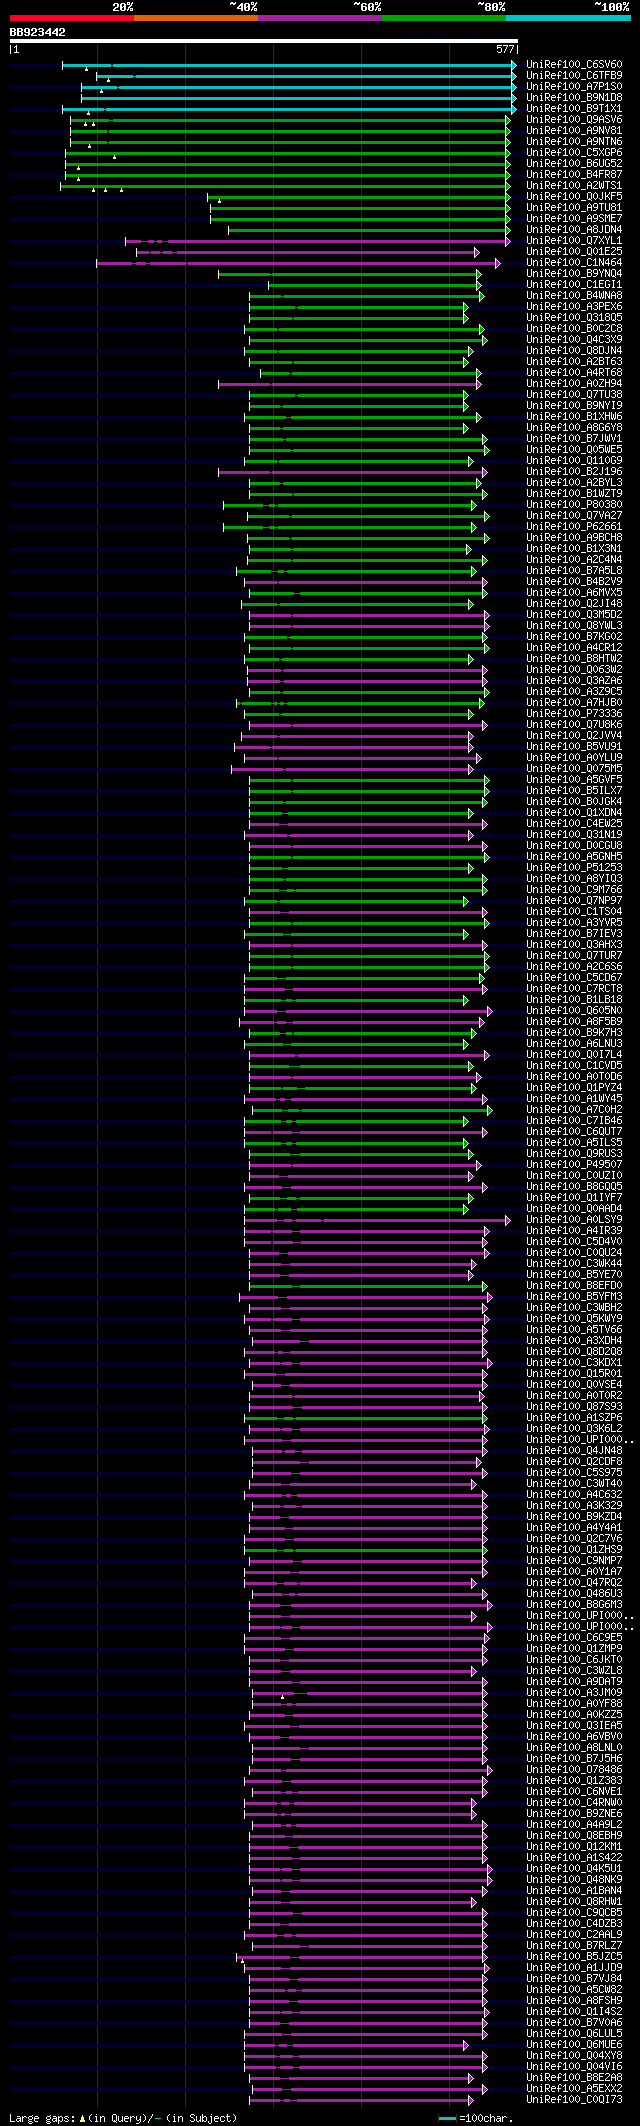
Task: Select hit UniRef100_Q7TU38
Action: tap(574, 395)
